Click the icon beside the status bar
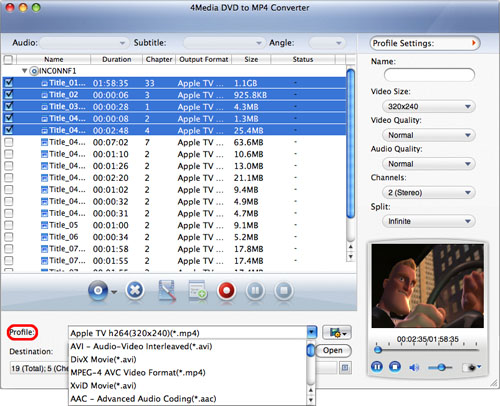Viewport: 500px width, 406px height. [x=345, y=368]
